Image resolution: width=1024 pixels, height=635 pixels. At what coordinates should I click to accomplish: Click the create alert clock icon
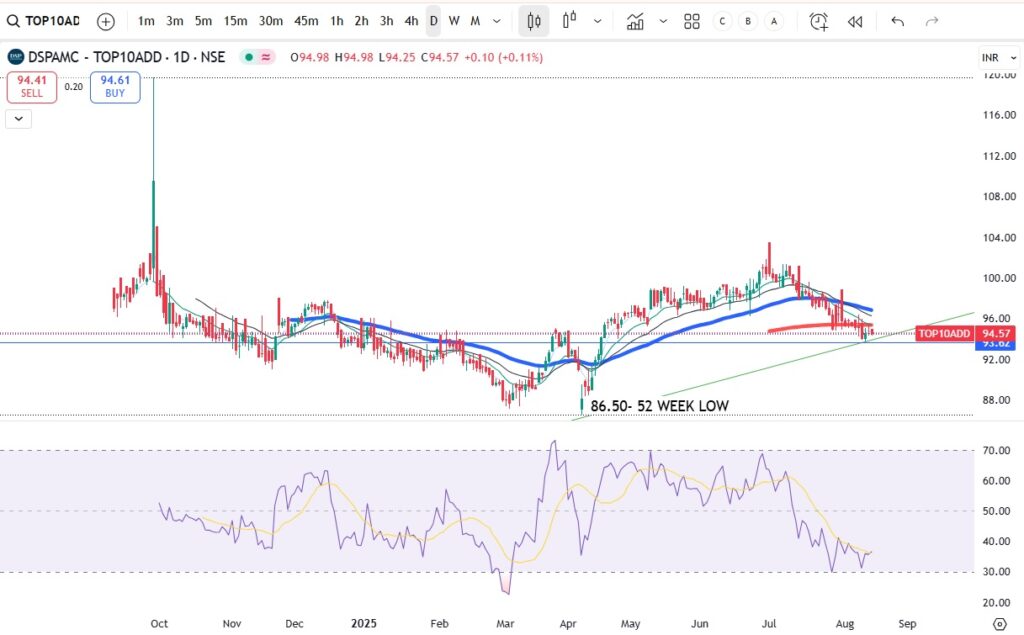[x=819, y=21]
